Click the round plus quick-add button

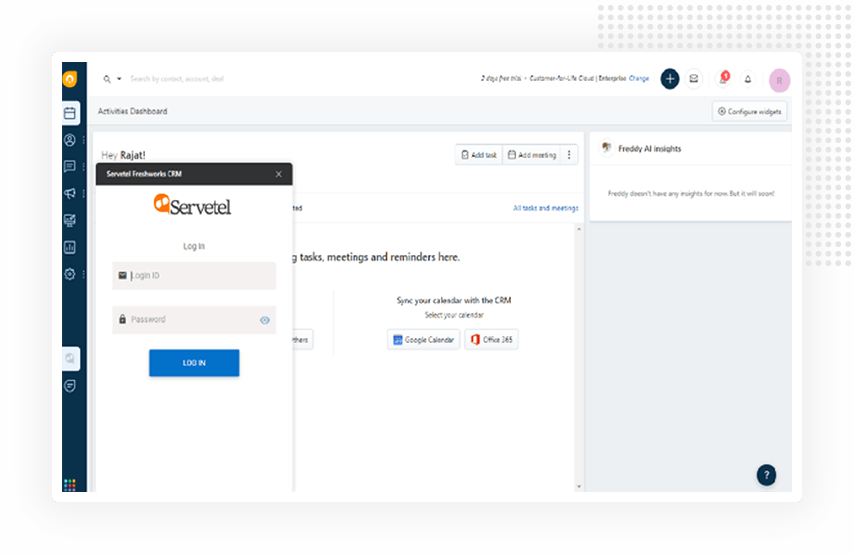(x=670, y=79)
